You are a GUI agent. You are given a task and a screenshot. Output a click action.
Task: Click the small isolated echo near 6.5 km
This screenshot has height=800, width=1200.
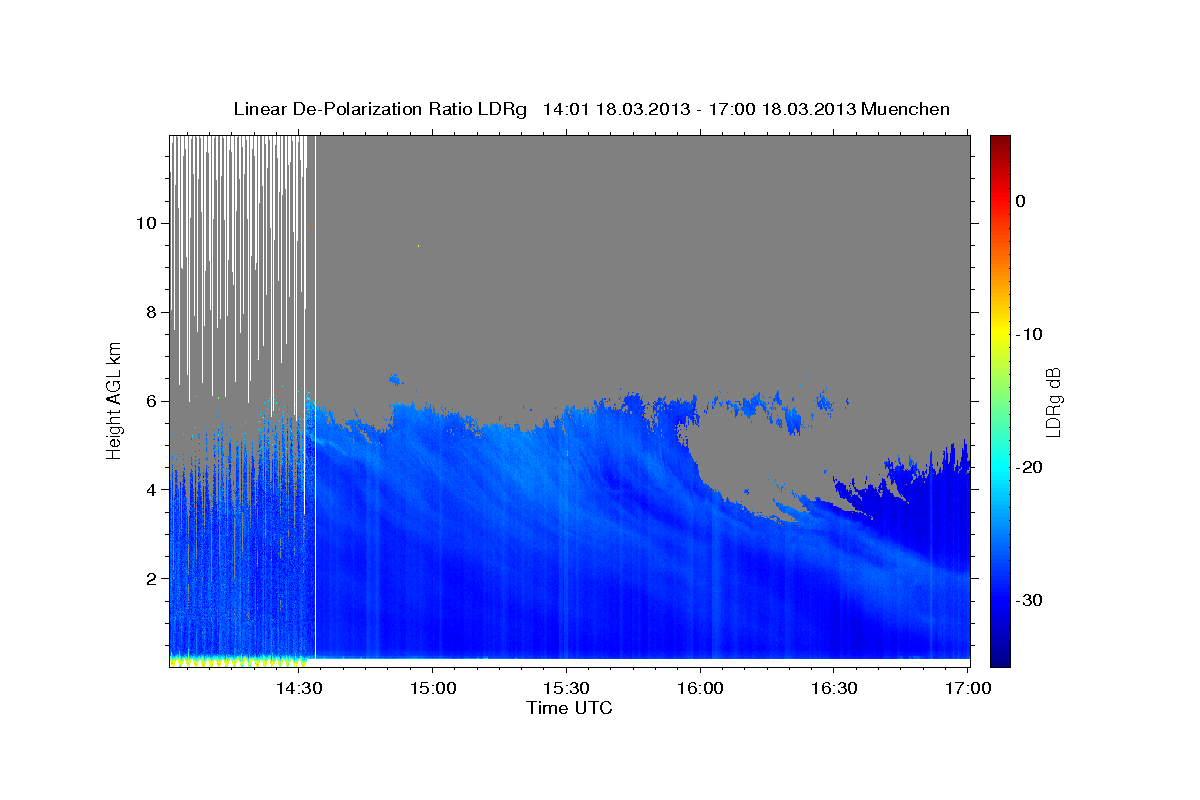394,379
